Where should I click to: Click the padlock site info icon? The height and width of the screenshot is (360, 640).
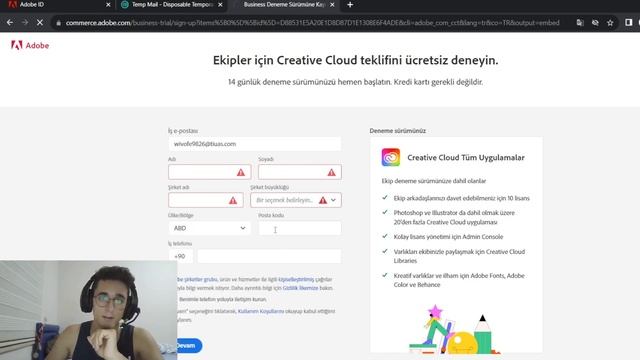click(58, 23)
